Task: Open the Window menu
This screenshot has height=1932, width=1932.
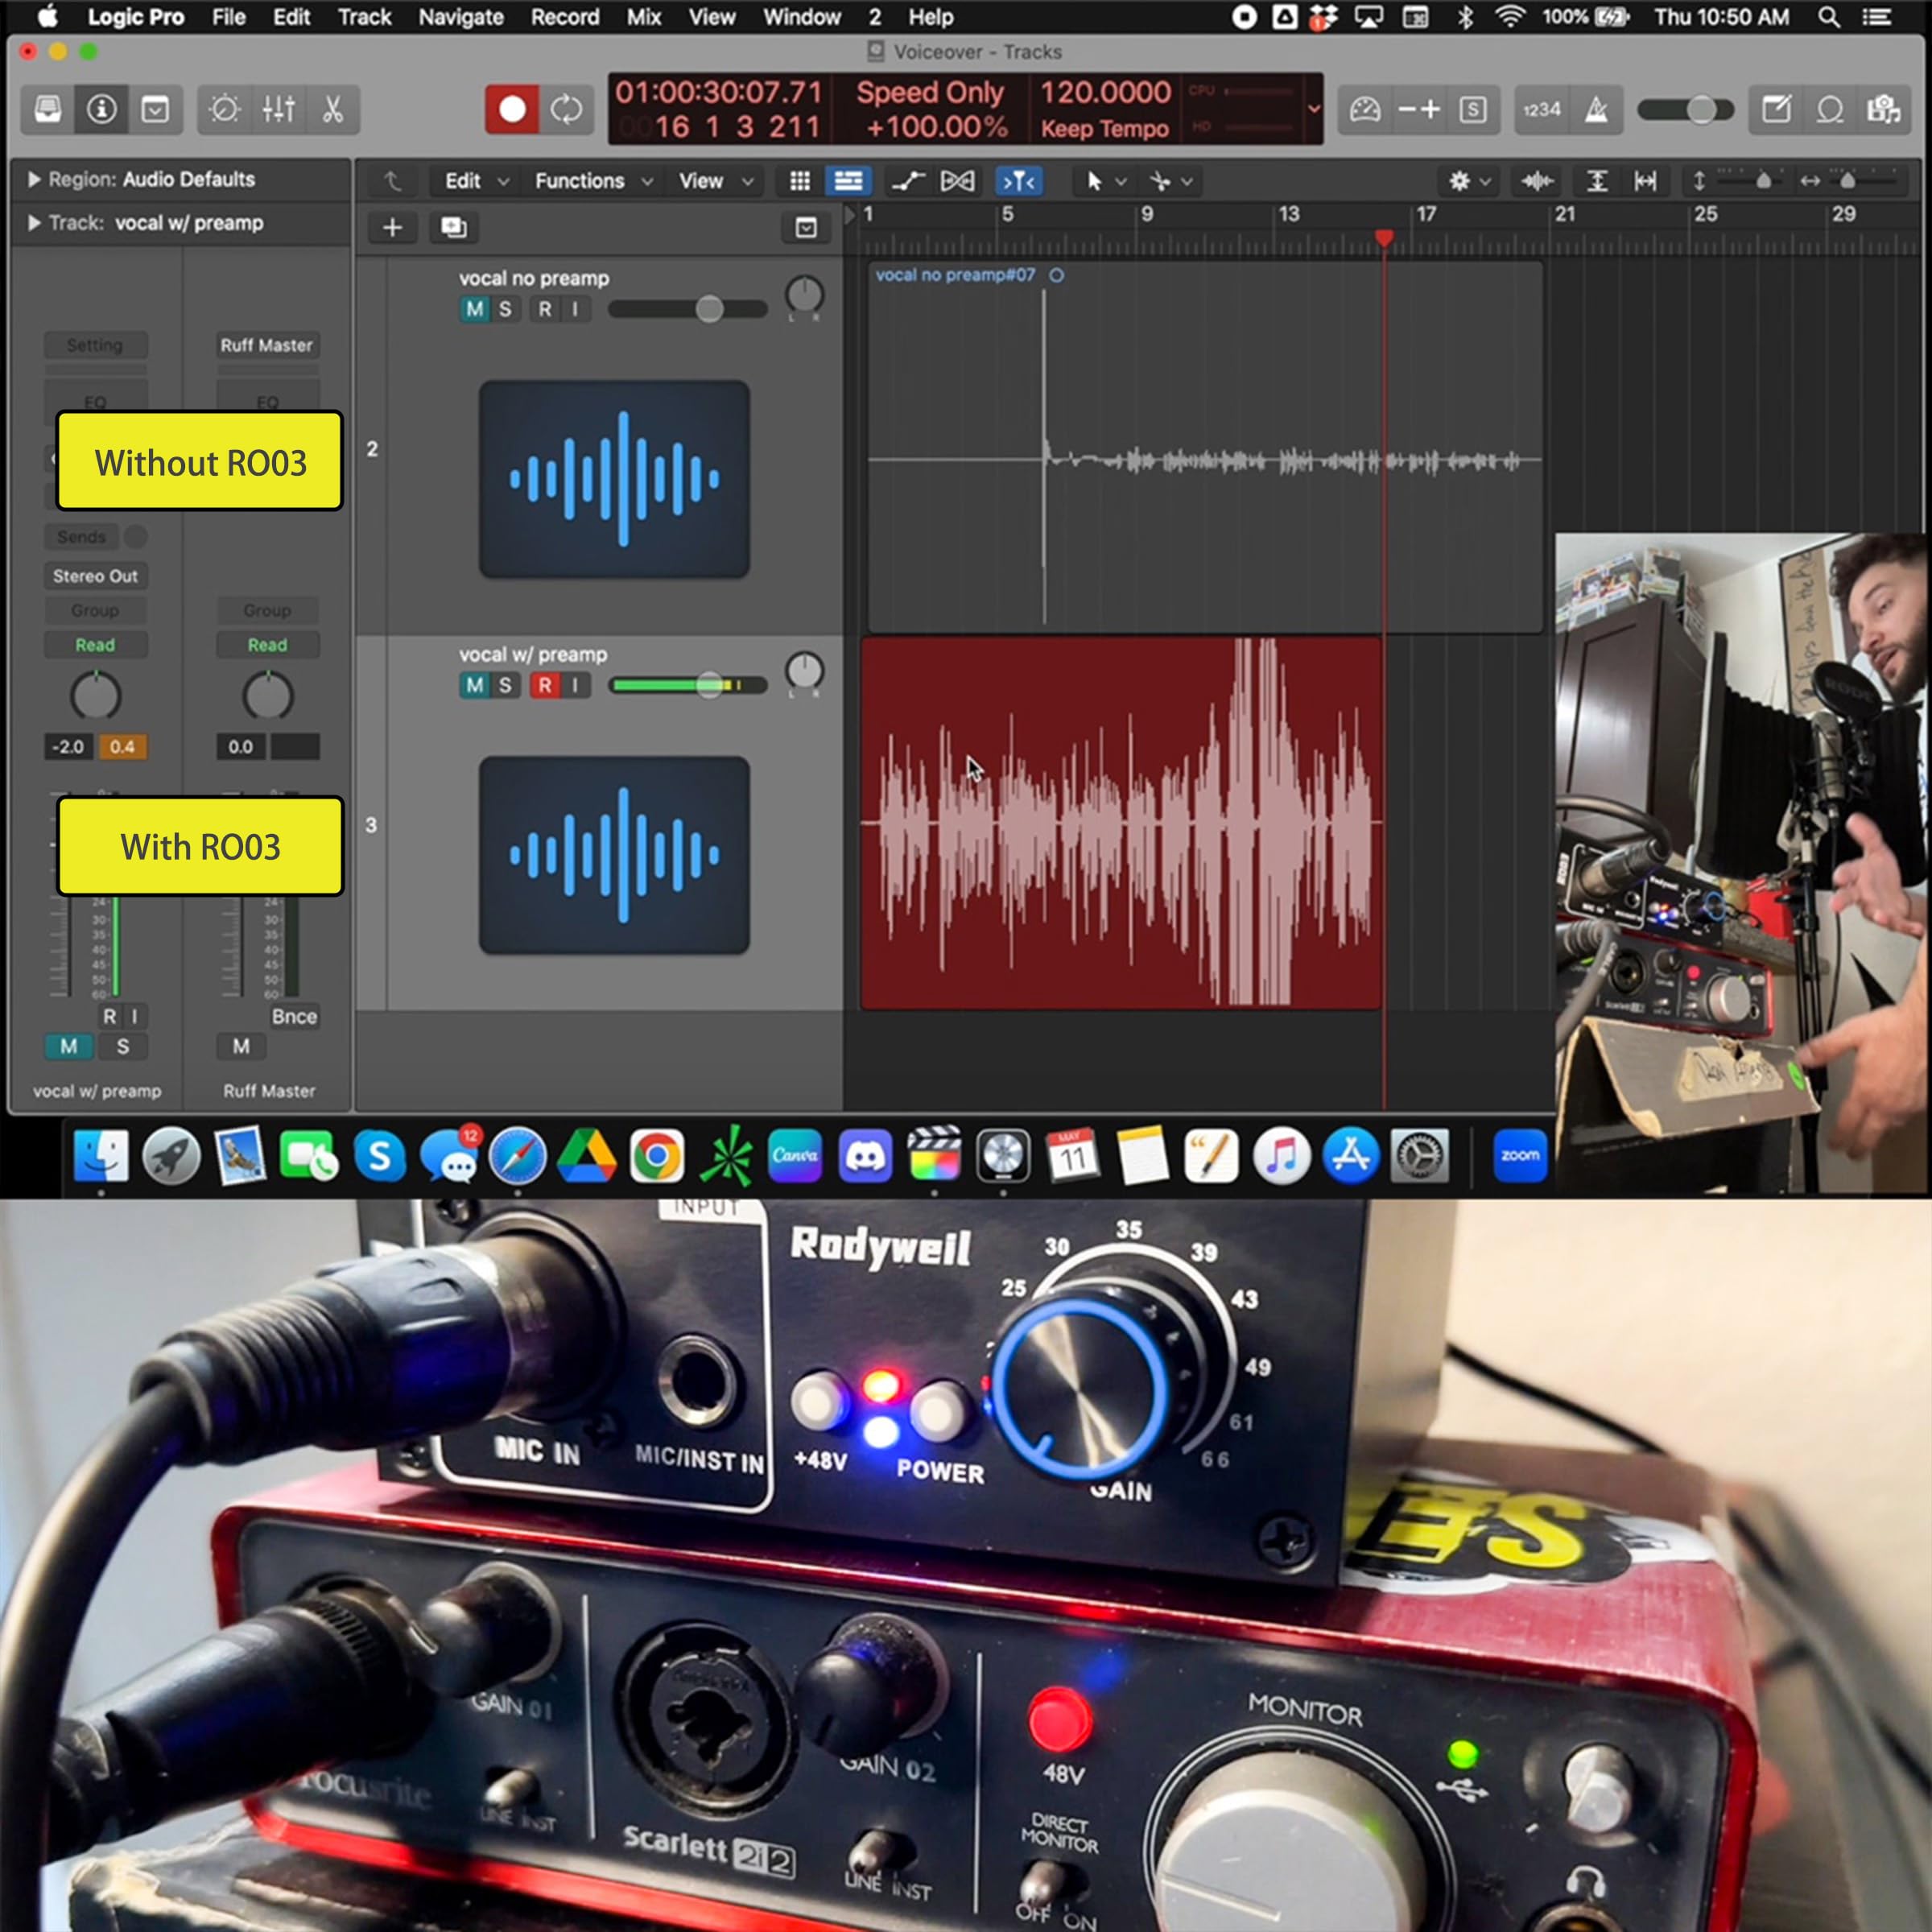Action: tap(802, 17)
